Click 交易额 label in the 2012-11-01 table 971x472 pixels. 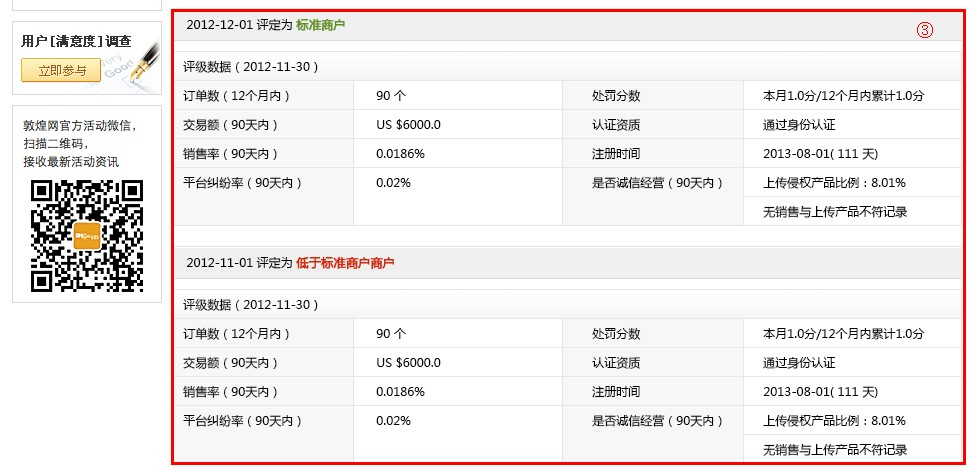click(x=230, y=363)
